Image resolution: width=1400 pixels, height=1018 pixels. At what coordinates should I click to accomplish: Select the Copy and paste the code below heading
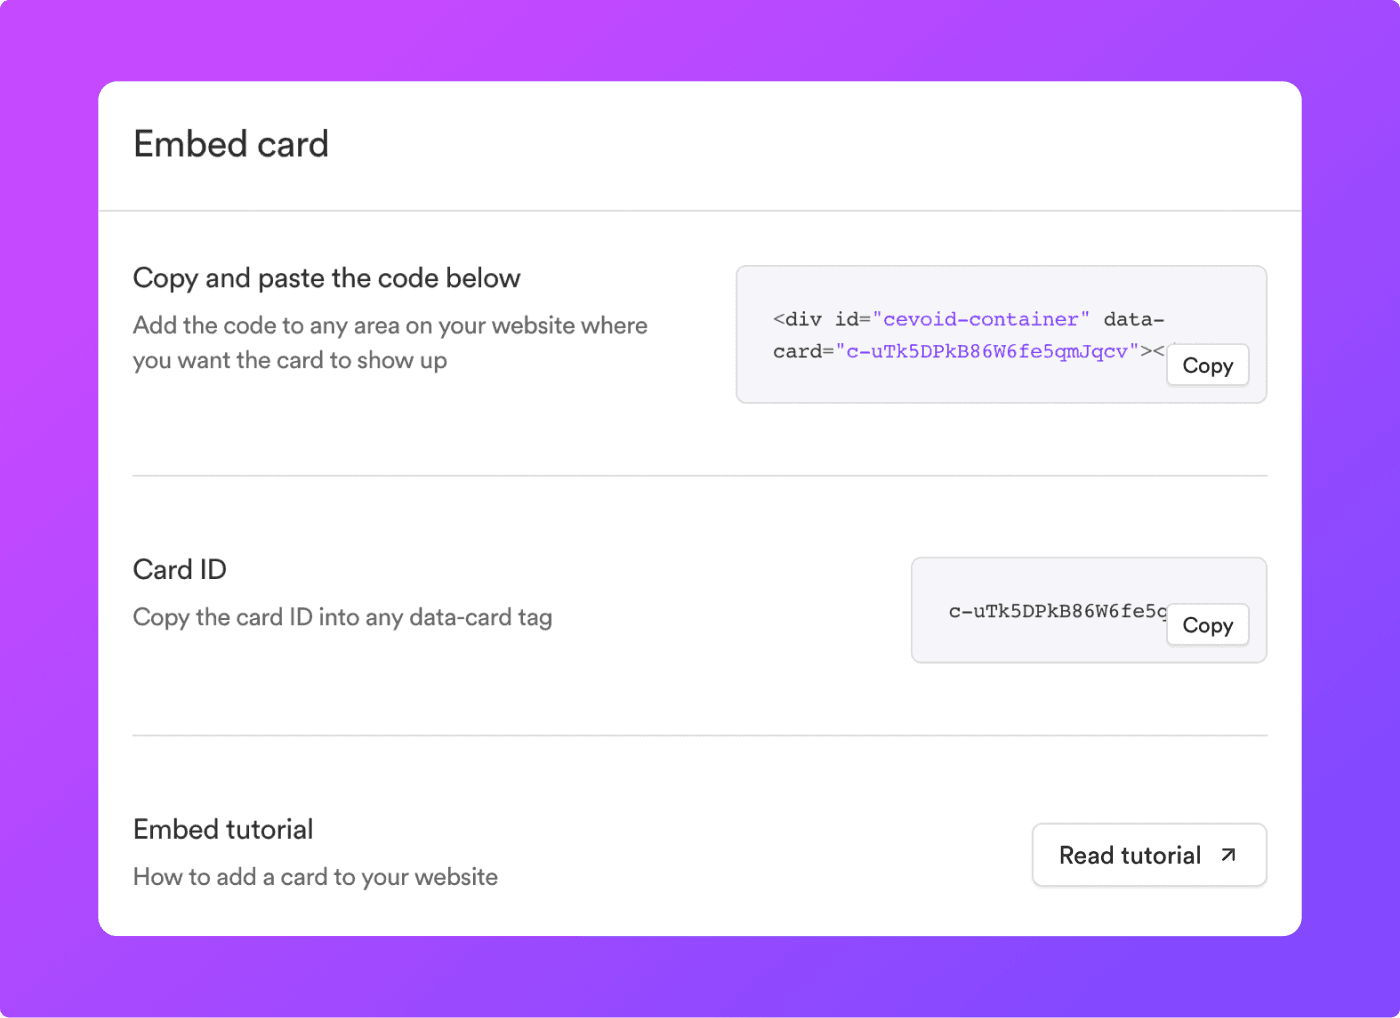[326, 278]
